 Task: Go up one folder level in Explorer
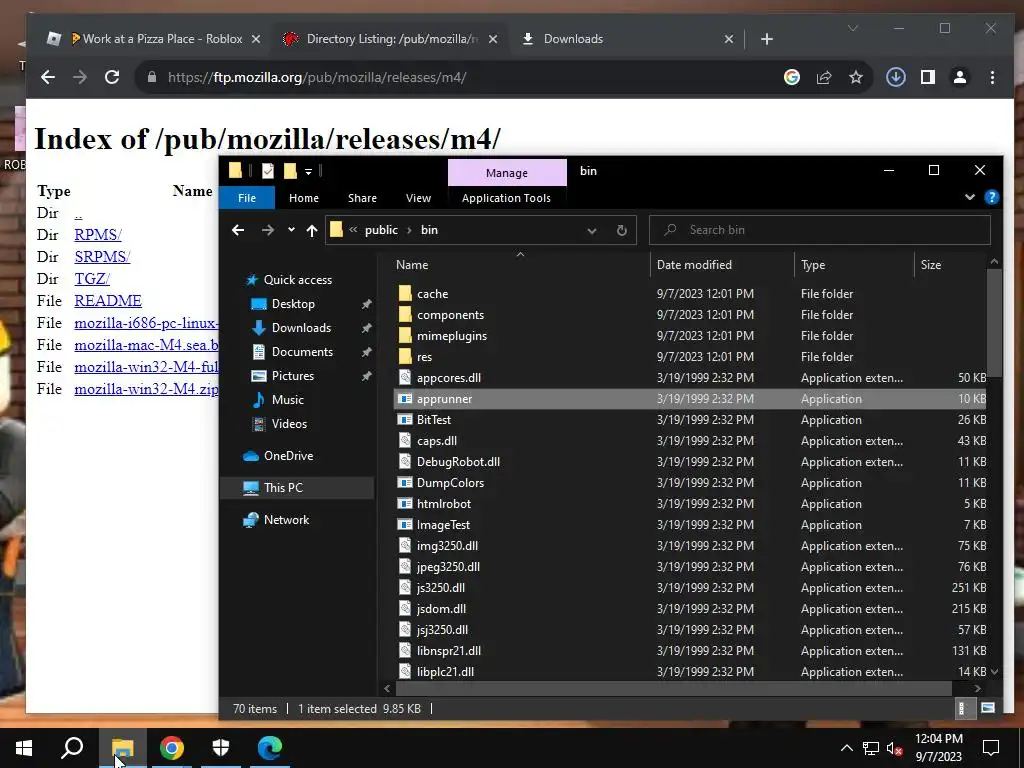pos(312,230)
